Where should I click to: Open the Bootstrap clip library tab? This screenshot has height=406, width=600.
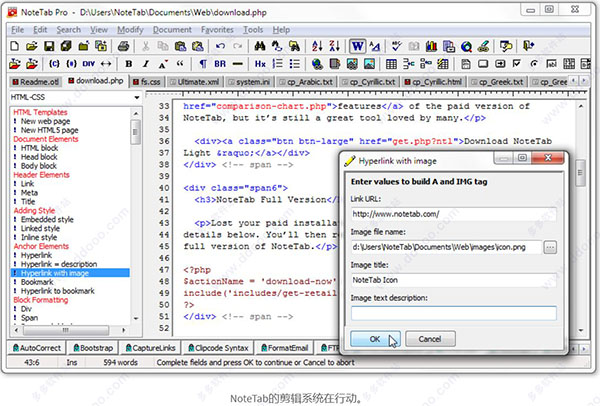93,348
